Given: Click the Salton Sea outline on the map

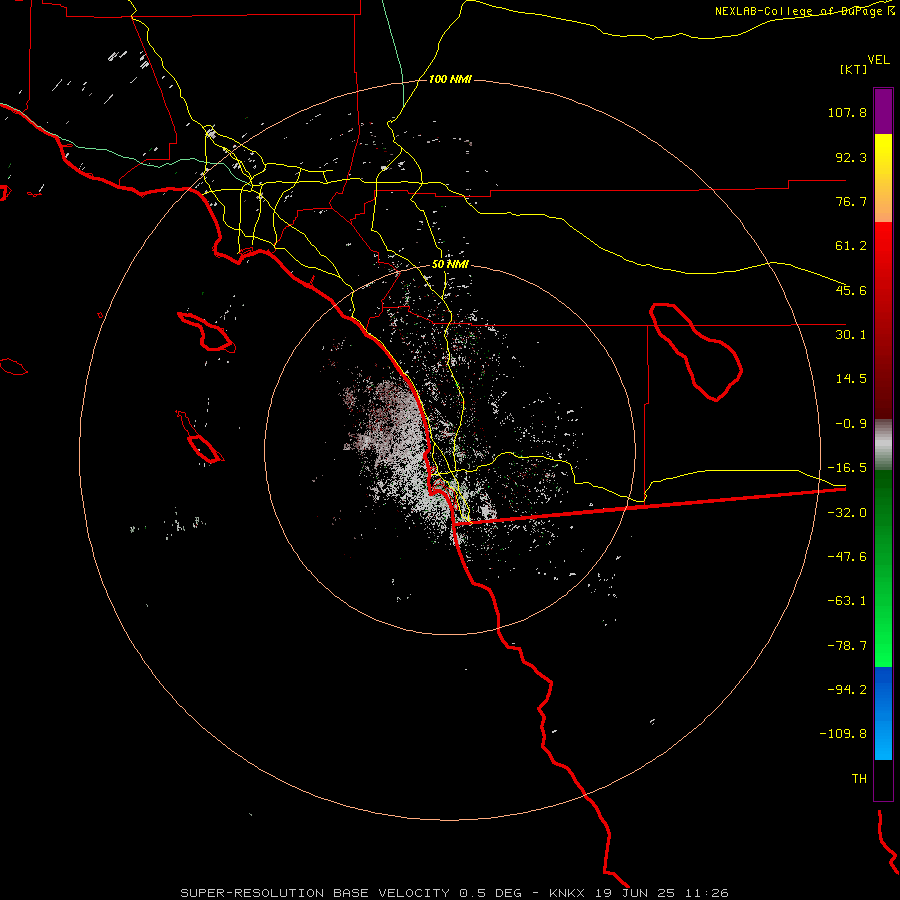Looking at the screenshot, I should coord(696,351).
